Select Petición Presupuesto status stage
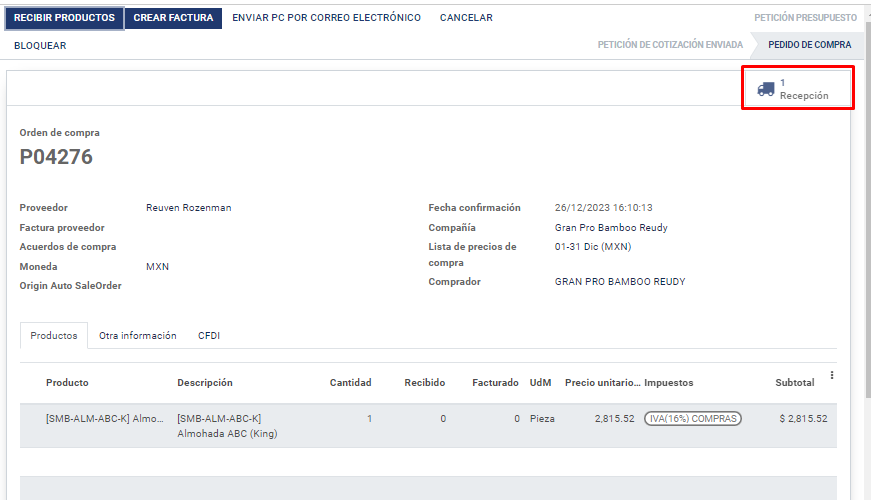Screen dimensions: 871x500 [805, 18]
